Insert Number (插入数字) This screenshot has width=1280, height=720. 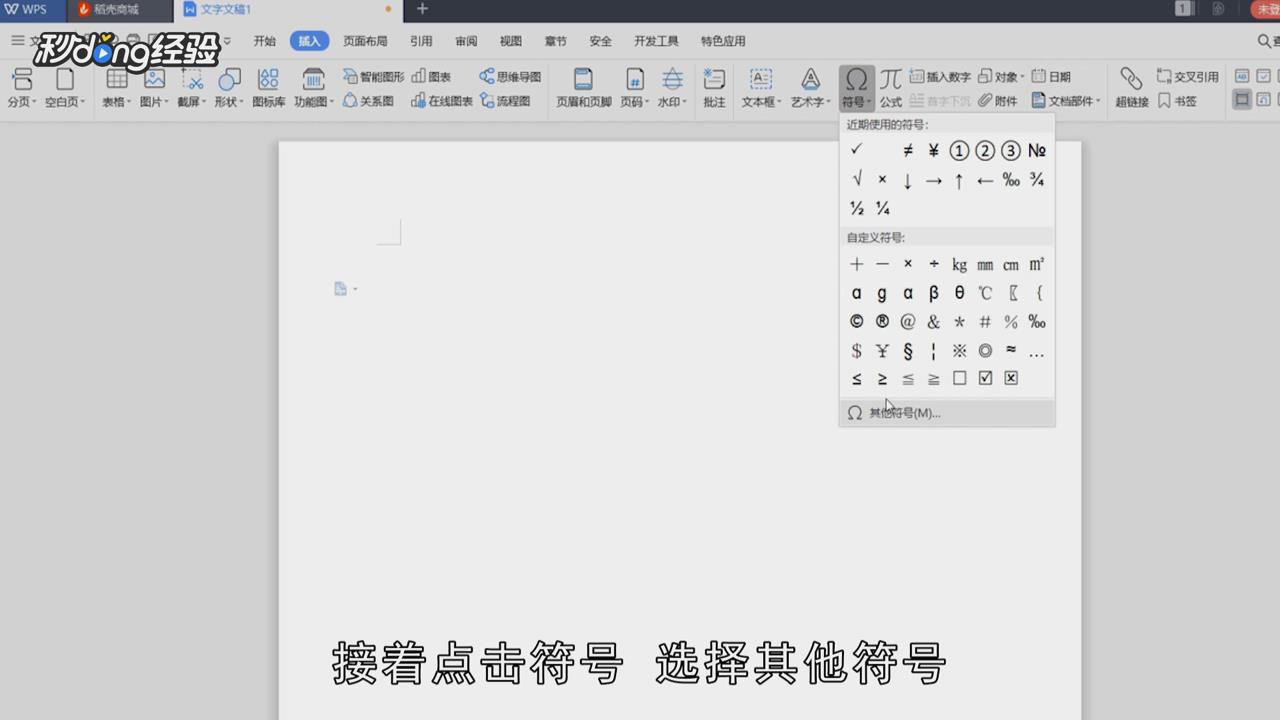point(940,76)
